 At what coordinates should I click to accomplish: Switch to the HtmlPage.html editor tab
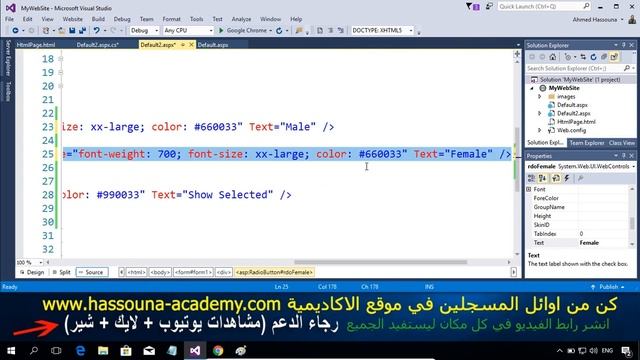pos(36,45)
